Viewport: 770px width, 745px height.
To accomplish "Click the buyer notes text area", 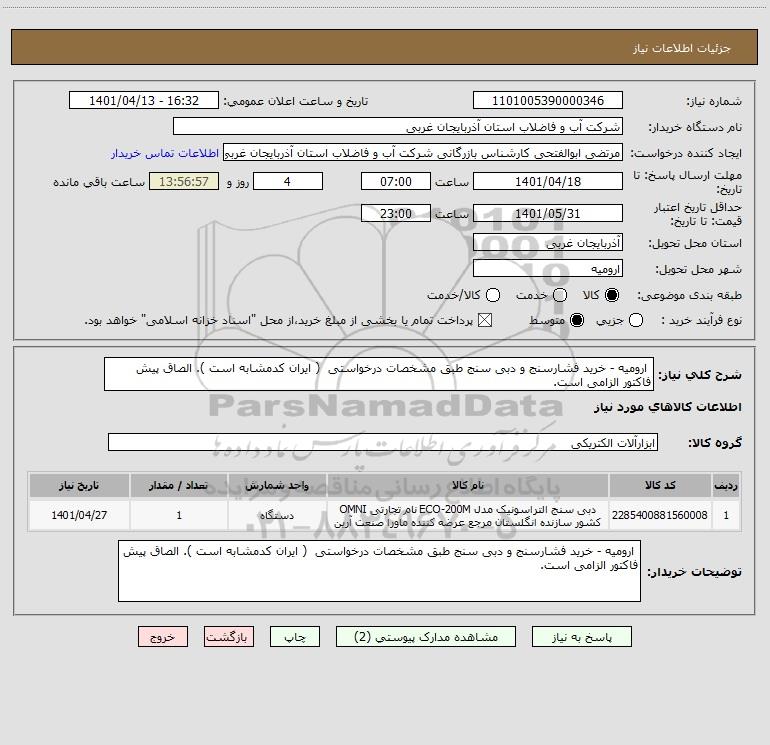I will click(x=379, y=571).
